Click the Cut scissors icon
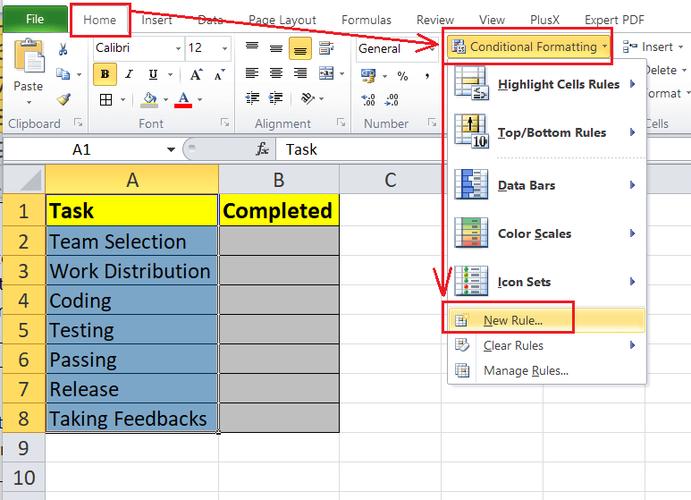The image size is (691, 500). click(x=63, y=49)
